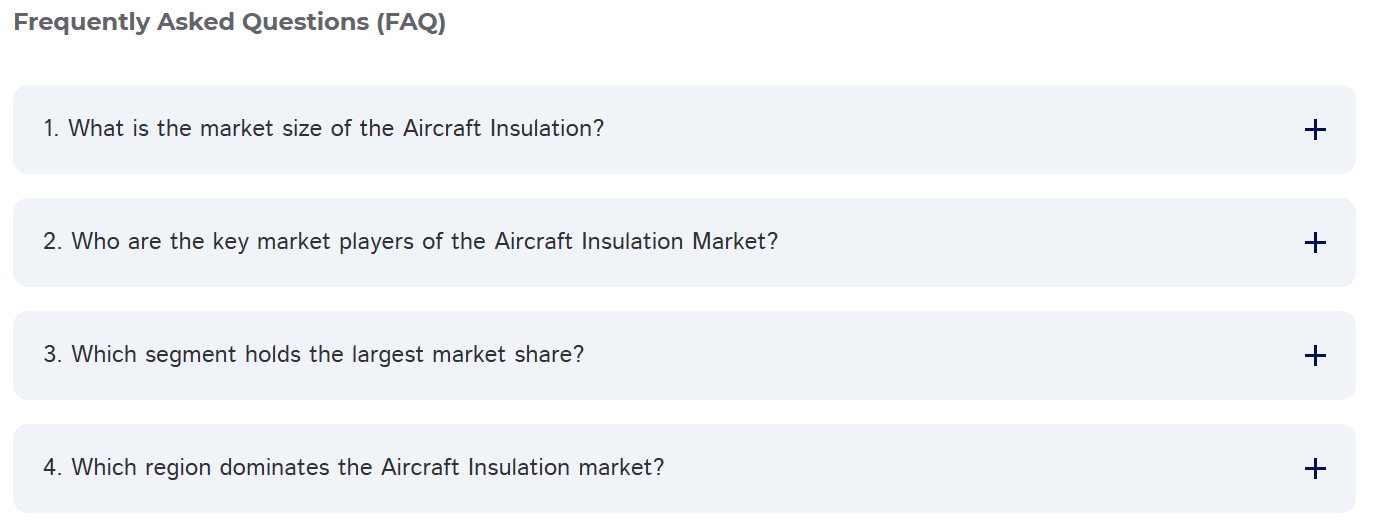1375x532 pixels.
Task: Click the number '4.' label in fourth FAQ
Action: 52,468
